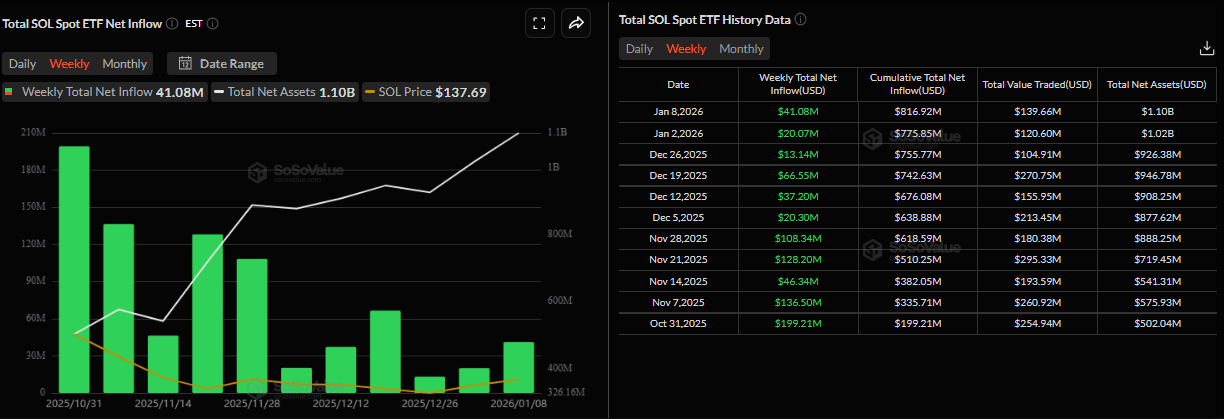Switch history table to Monthly
Screen dimensions: 1224x419
[741, 49]
